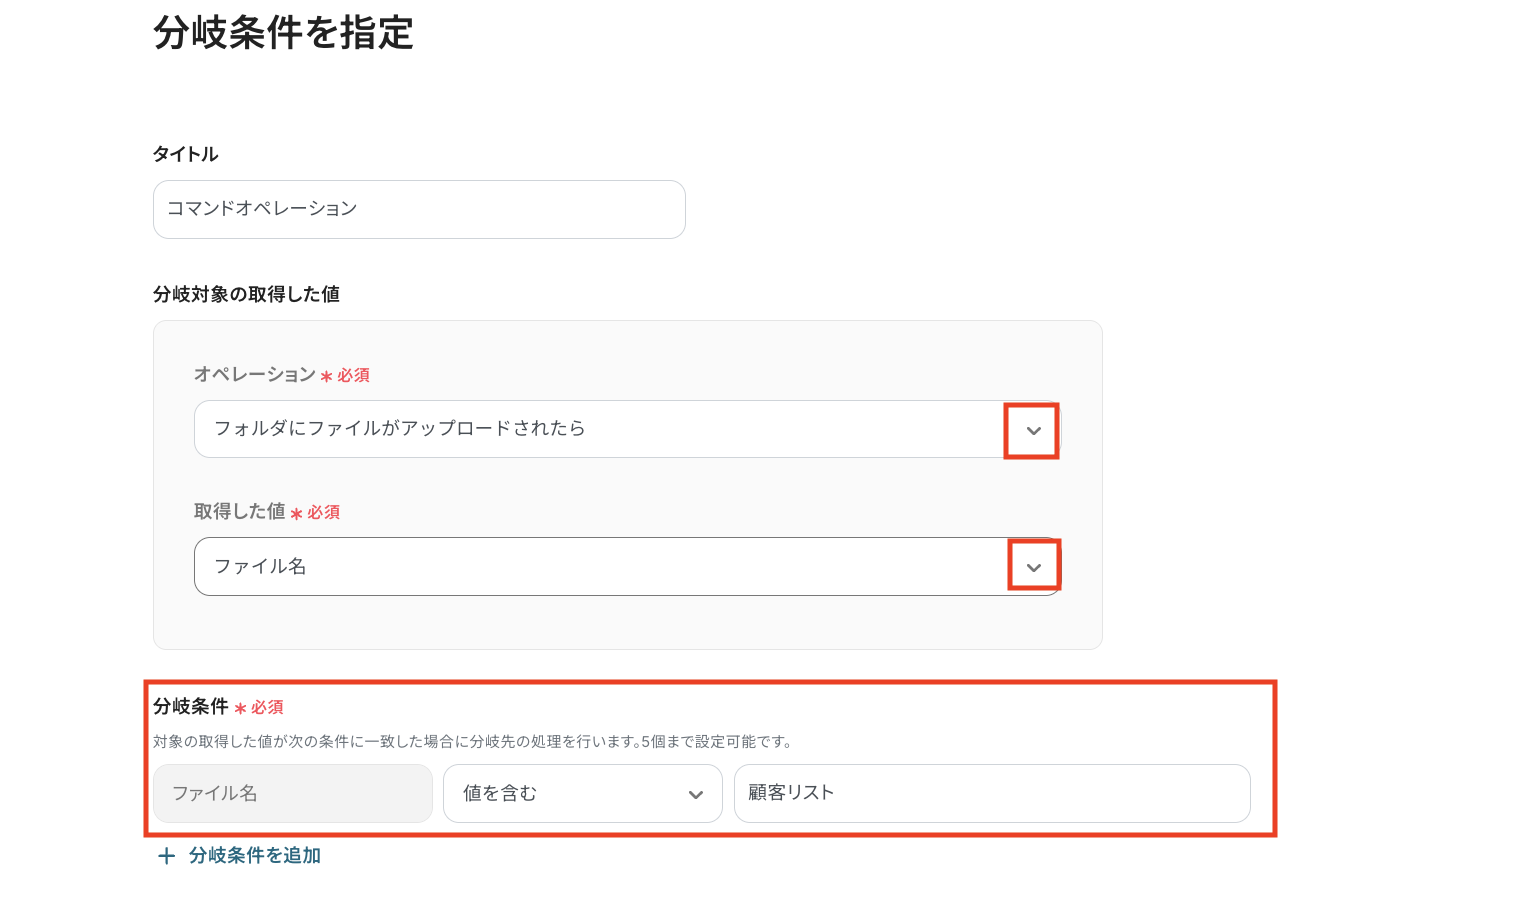Click the plus icon beside 分岐条件を追加

[x=167, y=856]
